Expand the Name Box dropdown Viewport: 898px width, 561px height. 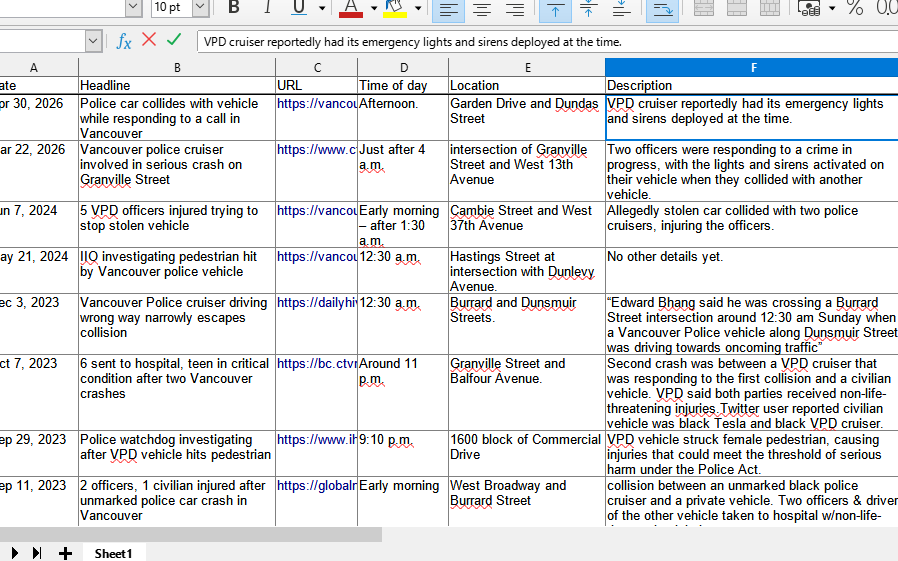point(94,41)
